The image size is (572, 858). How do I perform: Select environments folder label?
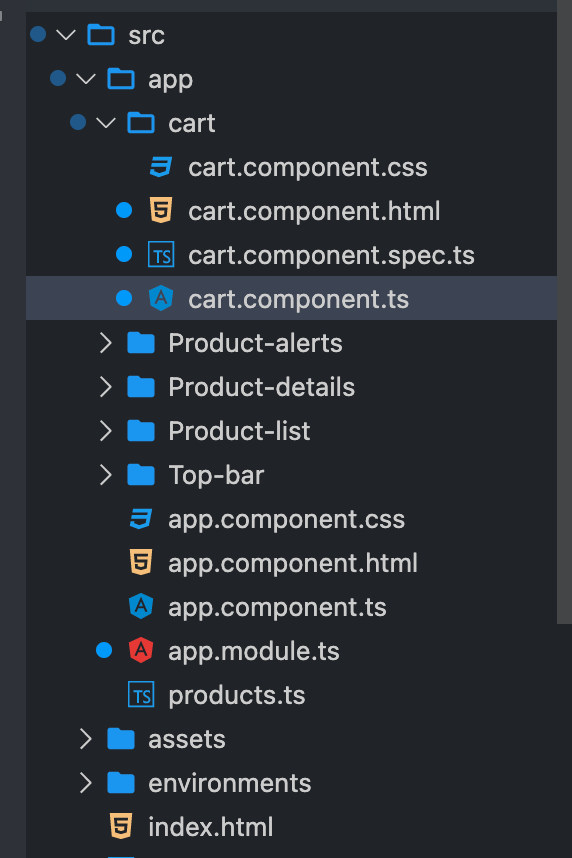click(229, 784)
